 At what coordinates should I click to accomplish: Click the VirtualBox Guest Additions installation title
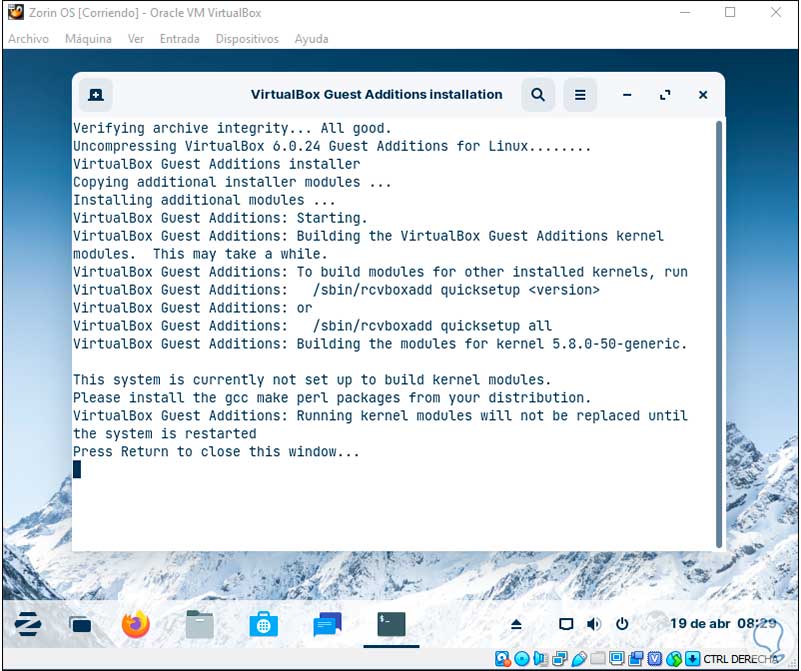click(376, 94)
